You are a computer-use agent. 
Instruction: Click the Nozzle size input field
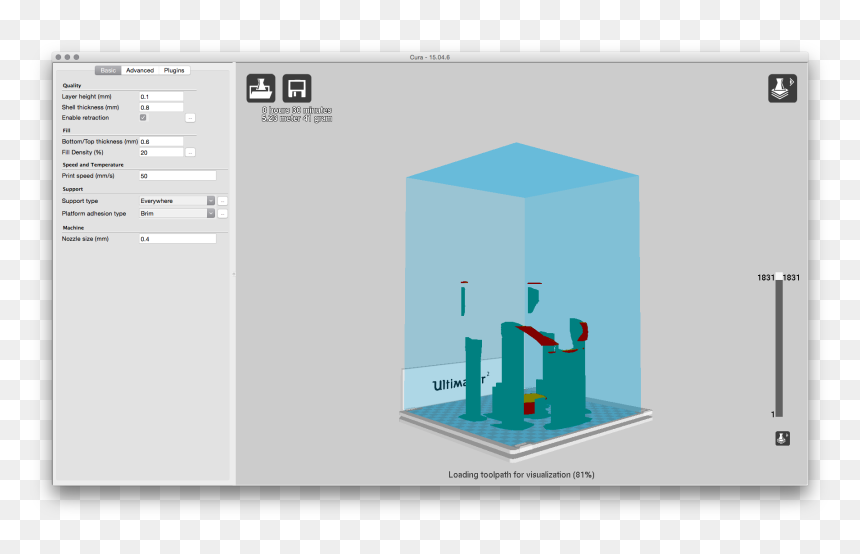(178, 239)
